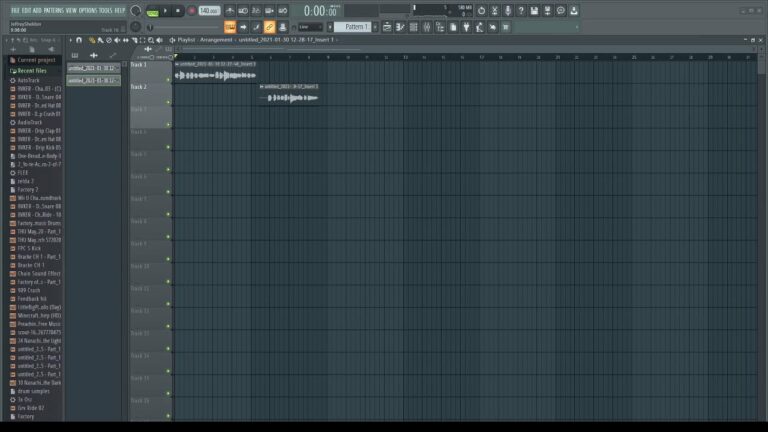The height and width of the screenshot is (432, 768).
Task: Open the Plugin picker plug icon
Action: [x=466, y=27]
